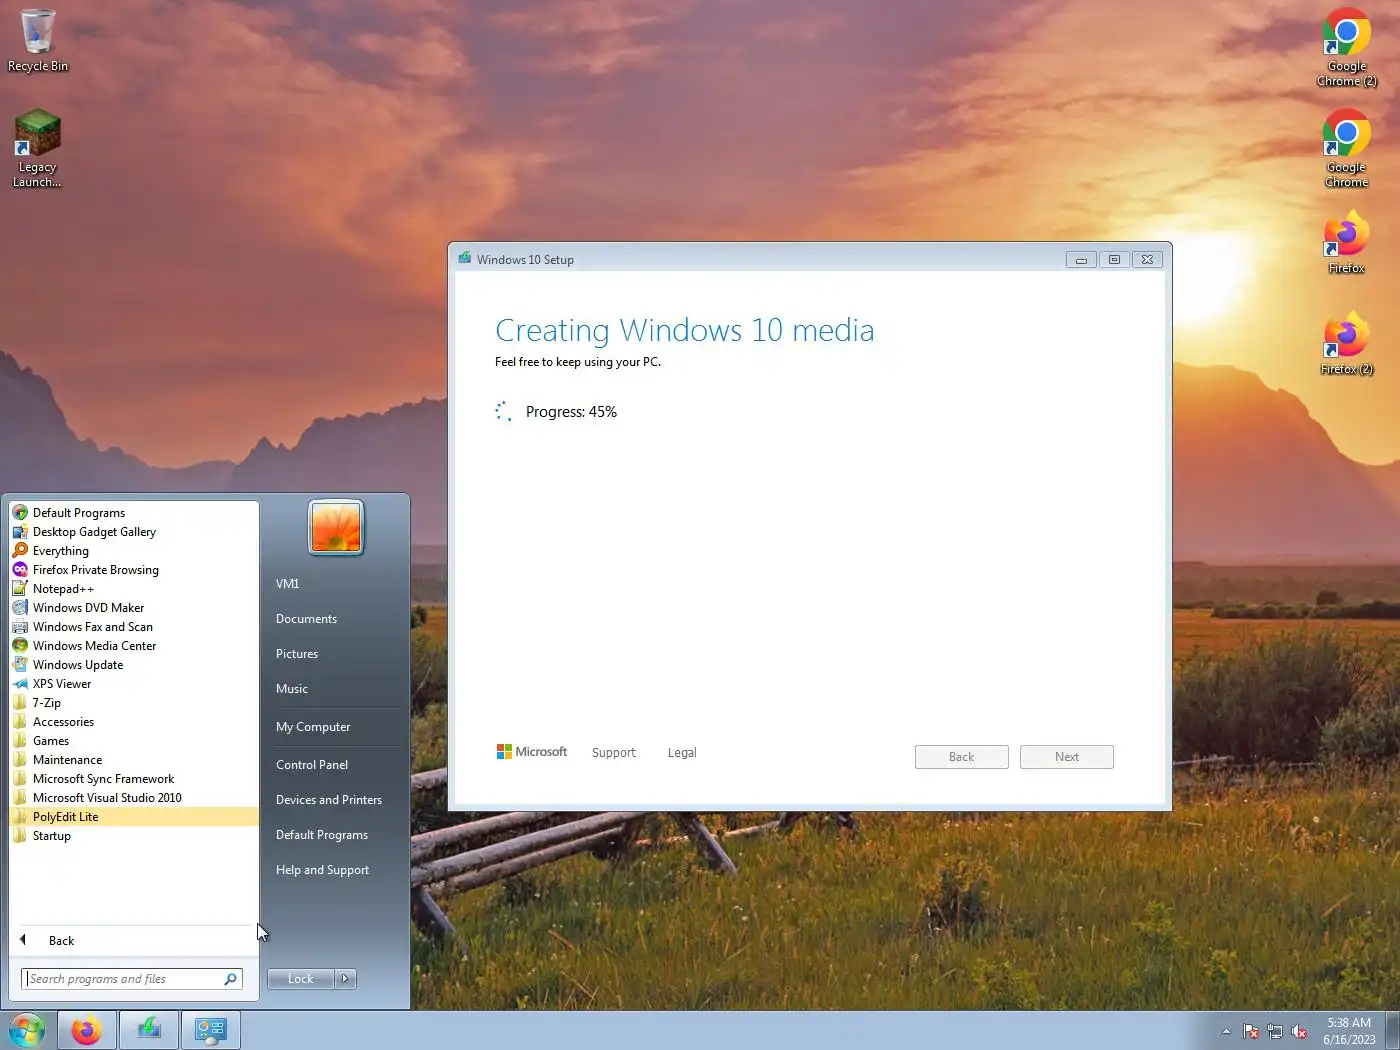Open Pictures from the Start menu

tap(335, 654)
